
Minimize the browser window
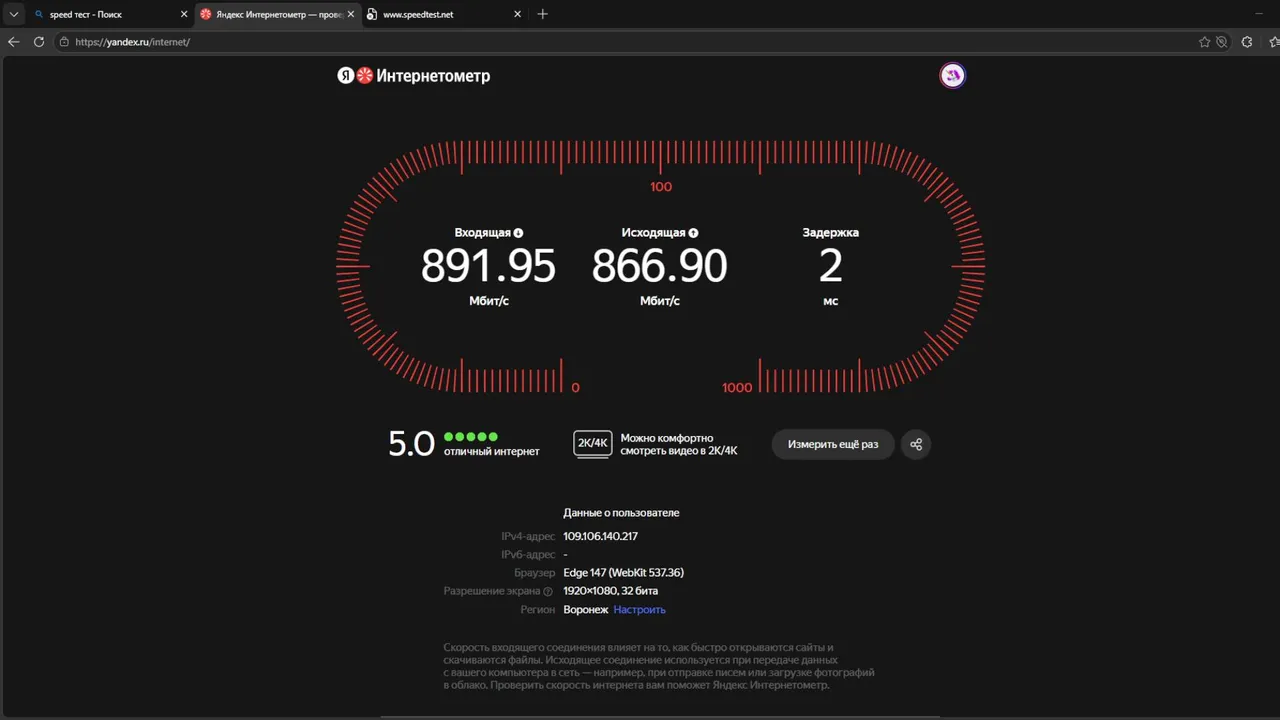1259,14
